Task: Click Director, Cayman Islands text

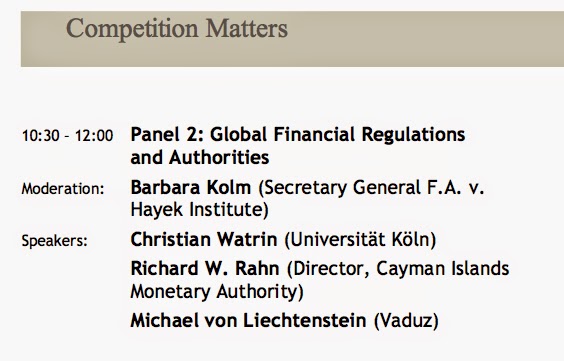Action: [398, 269]
